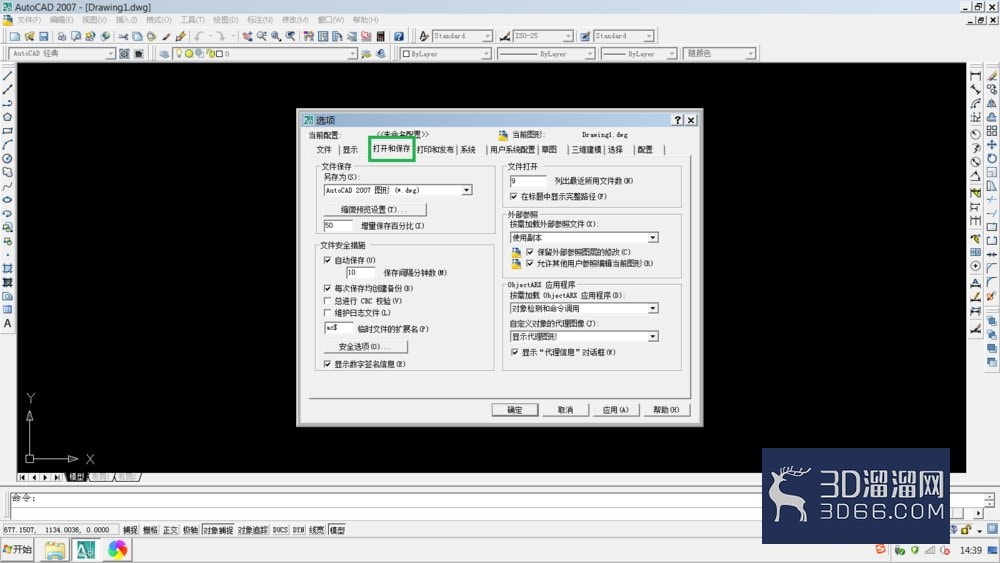Click the dialog's question-mark help button
Image resolution: width=1000 pixels, height=563 pixels.
(678, 120)
